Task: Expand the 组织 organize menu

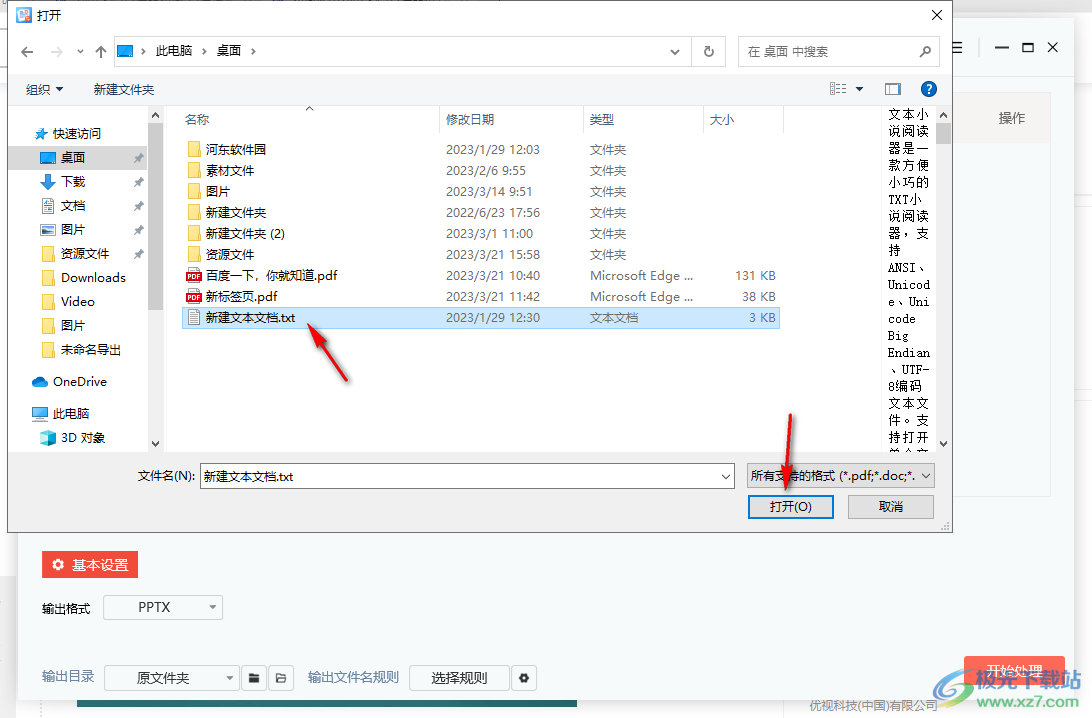Action: [x=44, y=89]
